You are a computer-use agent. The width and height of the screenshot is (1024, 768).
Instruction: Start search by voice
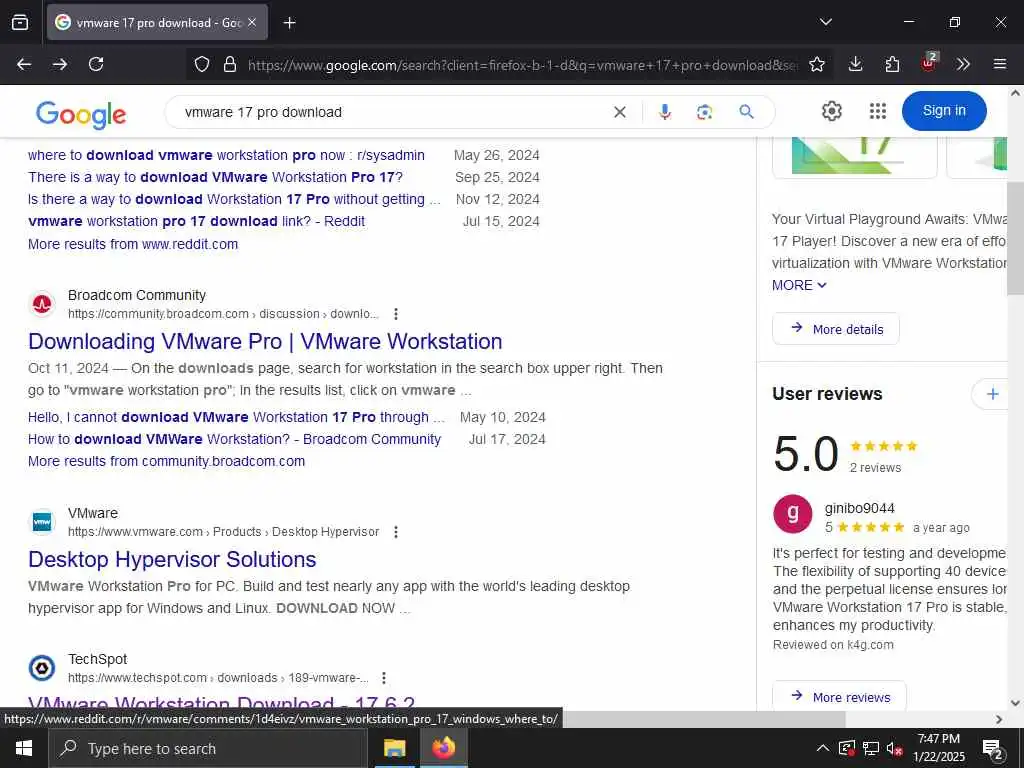(x=665, y=112)
